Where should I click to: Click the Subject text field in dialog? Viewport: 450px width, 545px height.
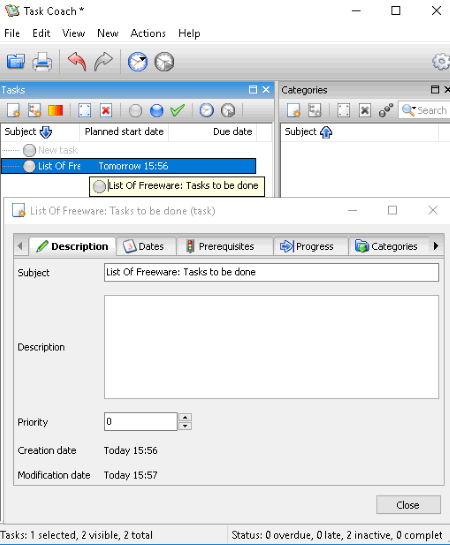(271, 272)
